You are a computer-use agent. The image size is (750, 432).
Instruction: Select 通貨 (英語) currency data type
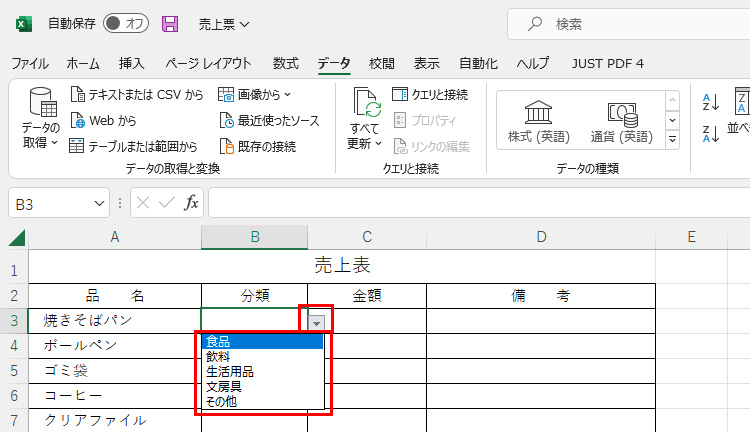point(621,120)
